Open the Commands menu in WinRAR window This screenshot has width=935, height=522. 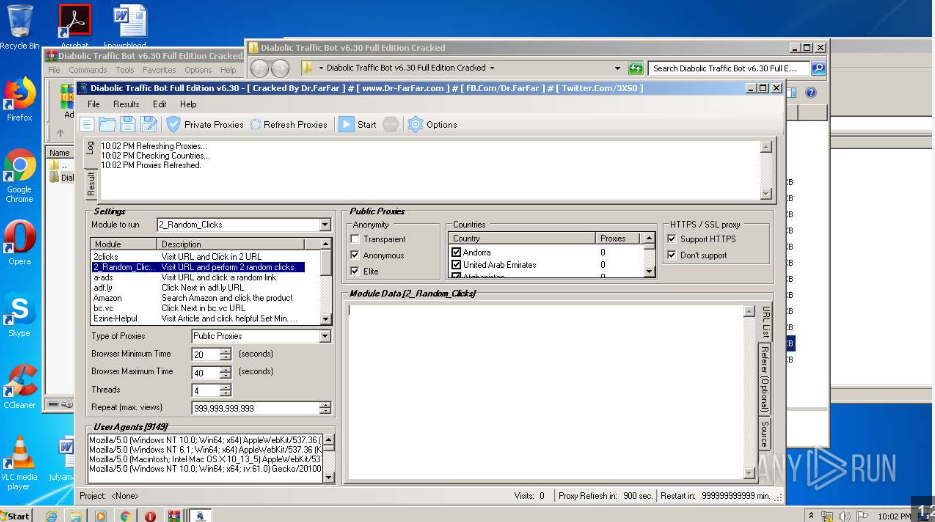tap(87, 70)
